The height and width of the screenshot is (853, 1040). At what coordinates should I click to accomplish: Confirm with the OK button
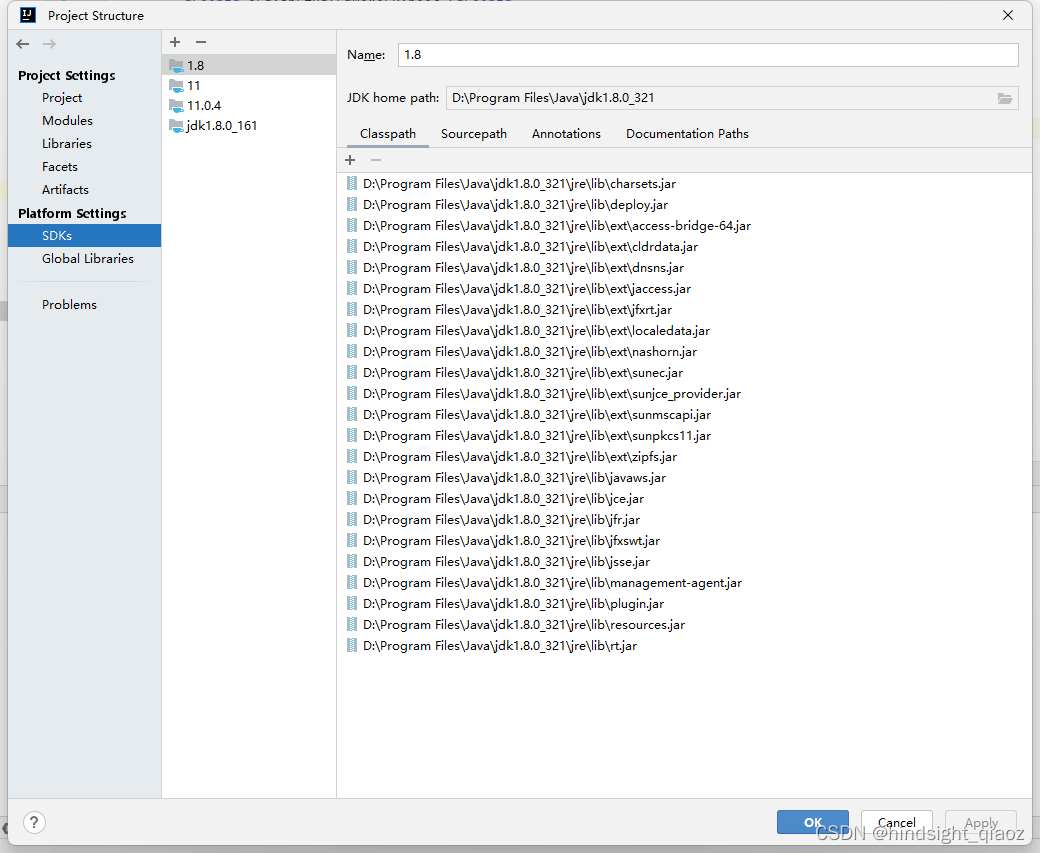coord(812,822)
